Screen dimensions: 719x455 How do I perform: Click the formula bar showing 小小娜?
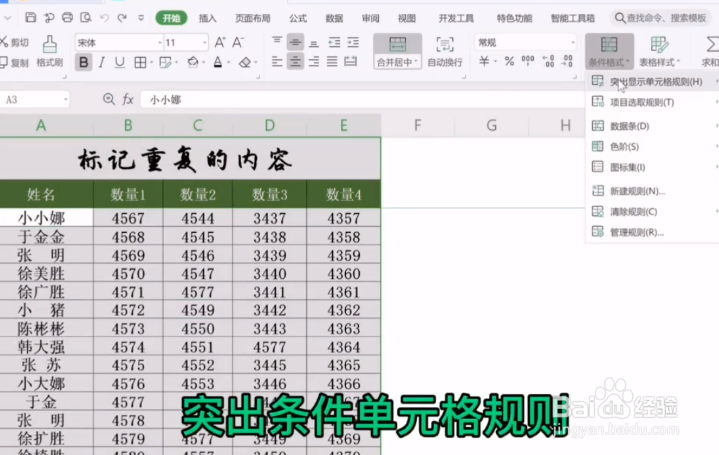361,99
